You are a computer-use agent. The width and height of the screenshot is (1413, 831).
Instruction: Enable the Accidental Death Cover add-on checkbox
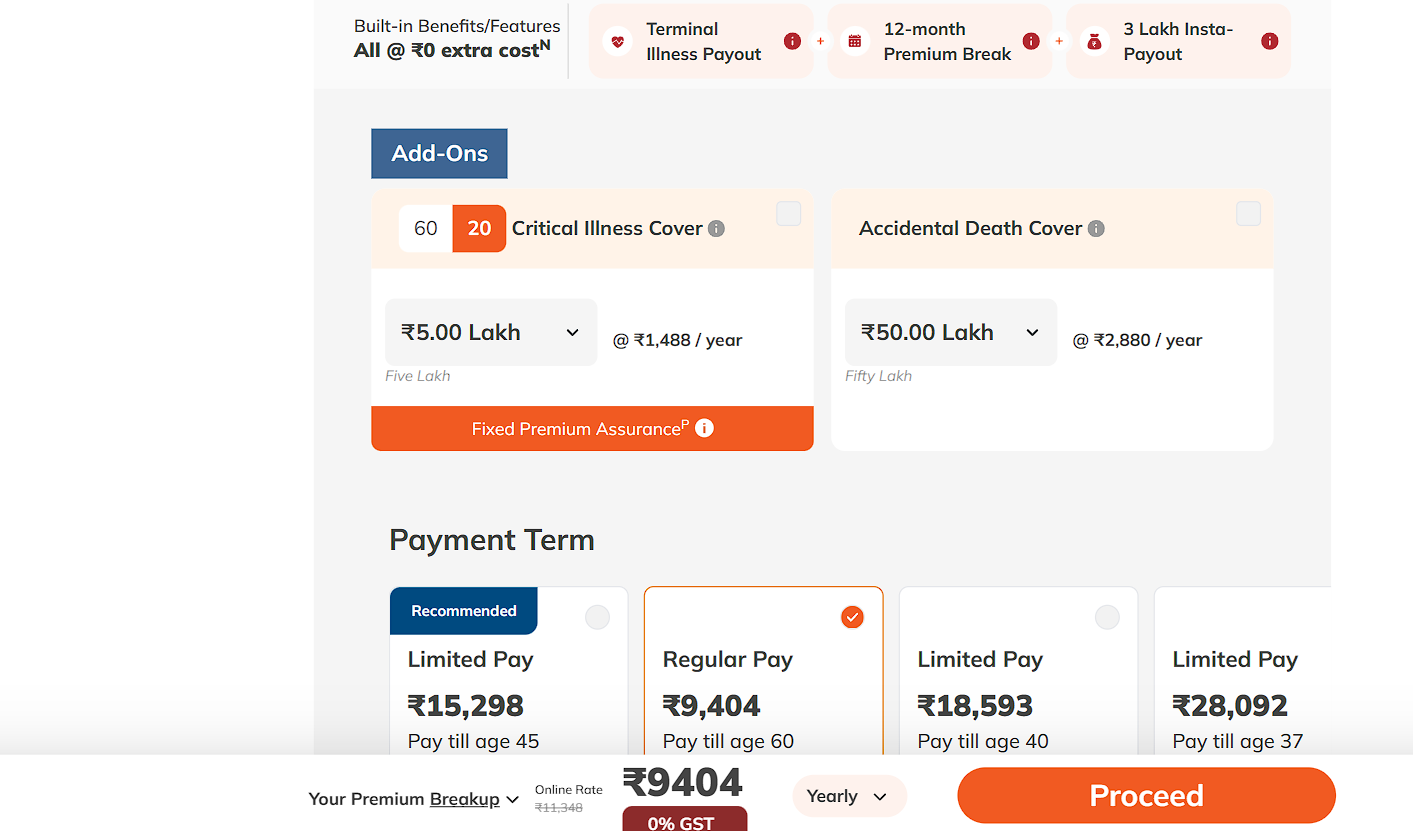pyautogui.click(x=1248, y=213)
